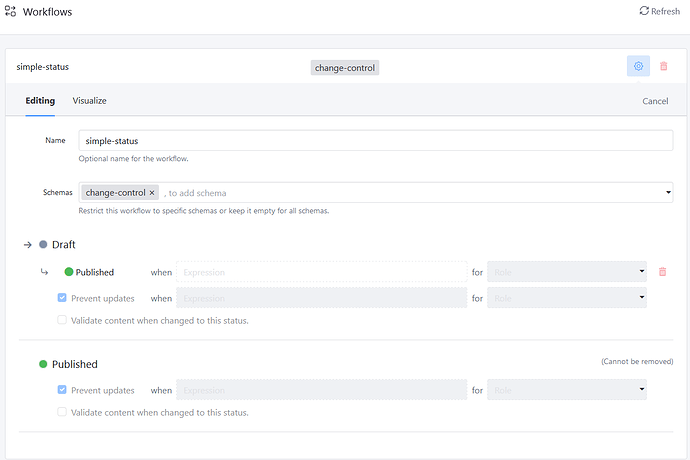Expand the Schemas dropdown arrow
Viewport: 690px width, 460px height.
(x=668, y=192)
